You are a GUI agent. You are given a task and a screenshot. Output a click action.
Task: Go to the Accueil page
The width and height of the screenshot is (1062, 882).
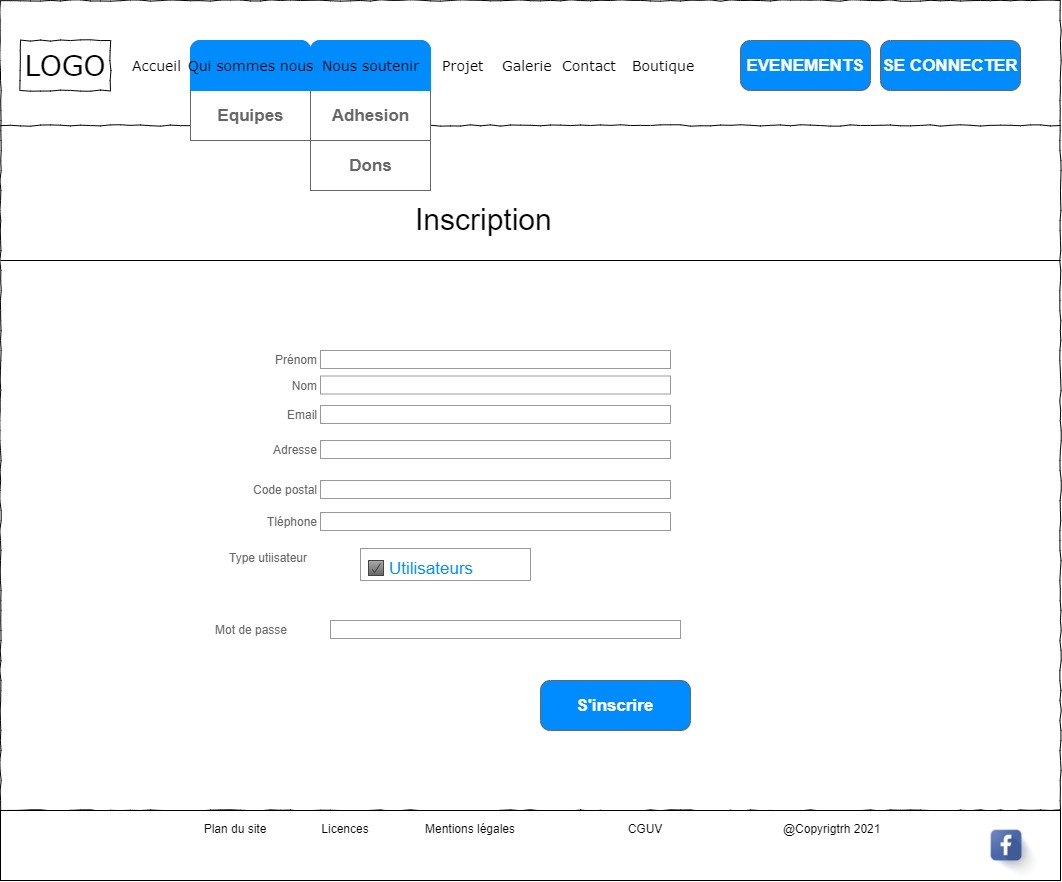(156, 66)
